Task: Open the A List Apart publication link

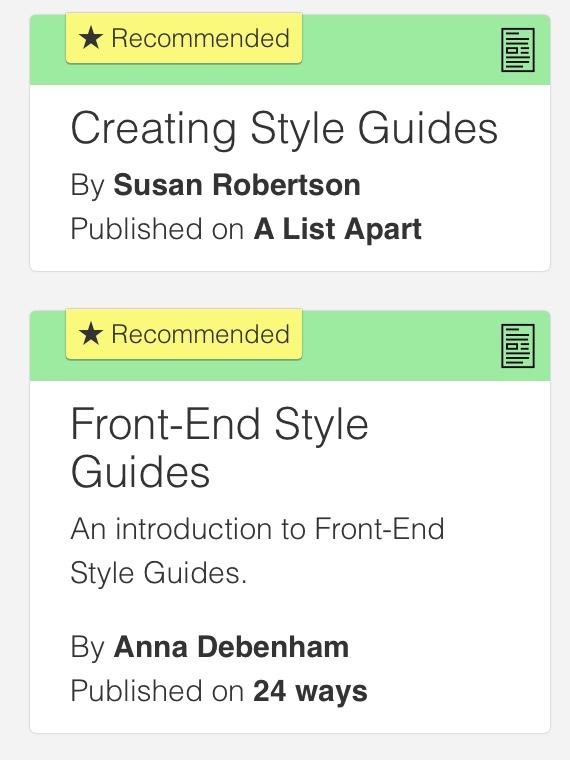Action: point(338,229)
